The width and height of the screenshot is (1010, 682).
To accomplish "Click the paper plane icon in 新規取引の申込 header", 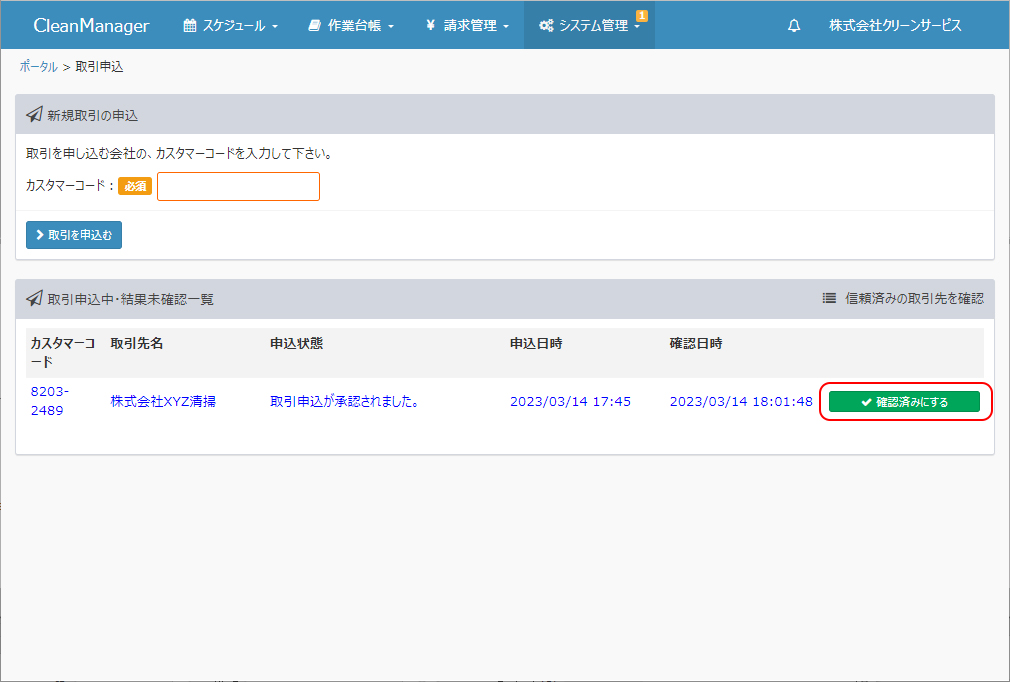I will point(34,115).
